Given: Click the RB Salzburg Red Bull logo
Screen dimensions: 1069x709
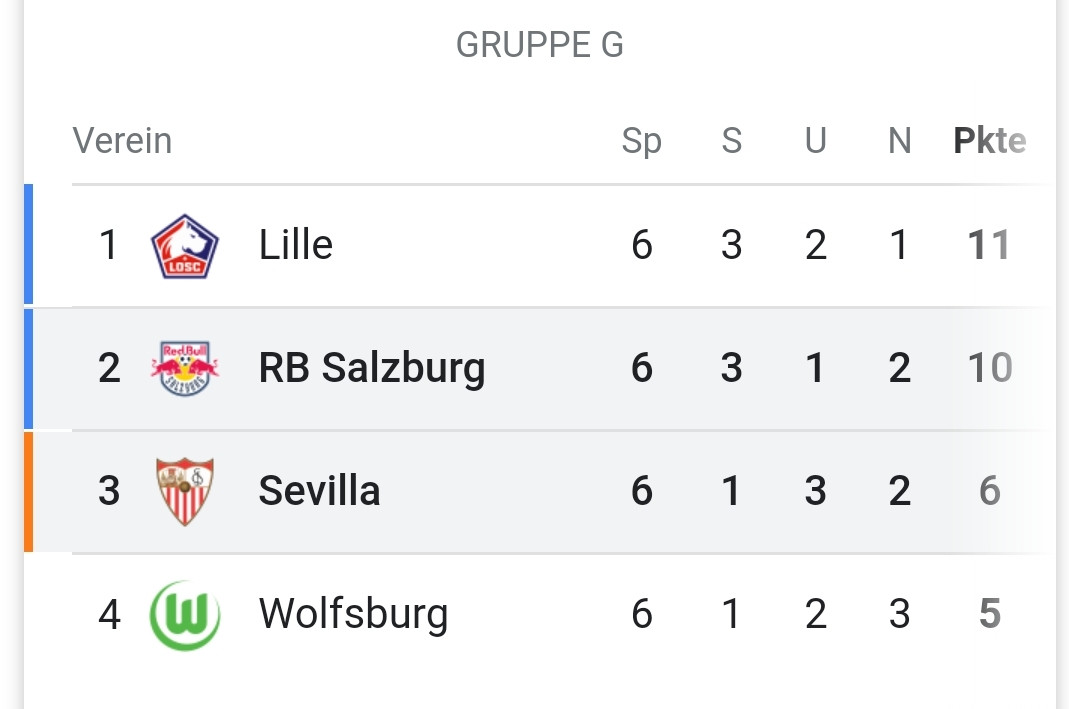Looking at the screenshot, I should click(x=184, y=368).
